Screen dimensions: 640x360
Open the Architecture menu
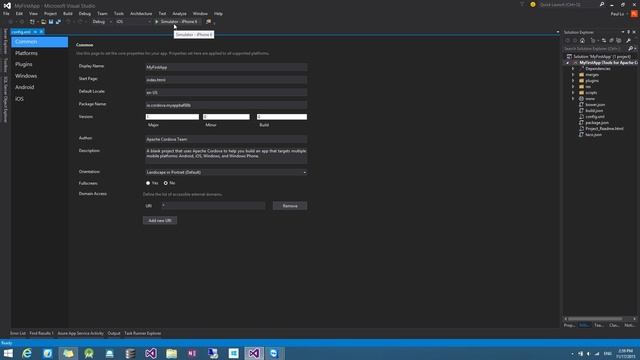point(141,13)
